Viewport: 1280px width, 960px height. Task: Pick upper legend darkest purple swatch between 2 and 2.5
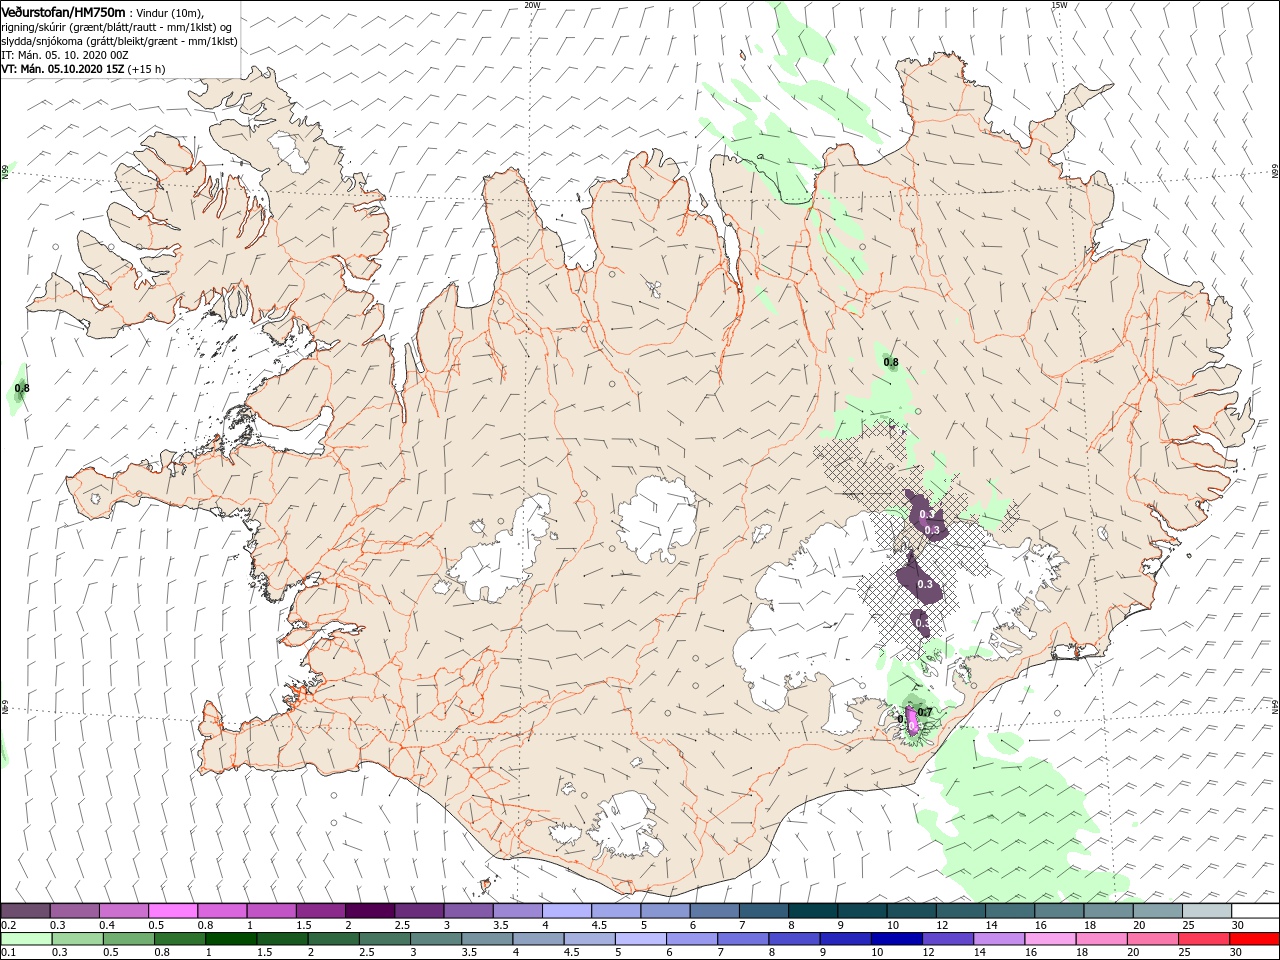click(369, 911)
